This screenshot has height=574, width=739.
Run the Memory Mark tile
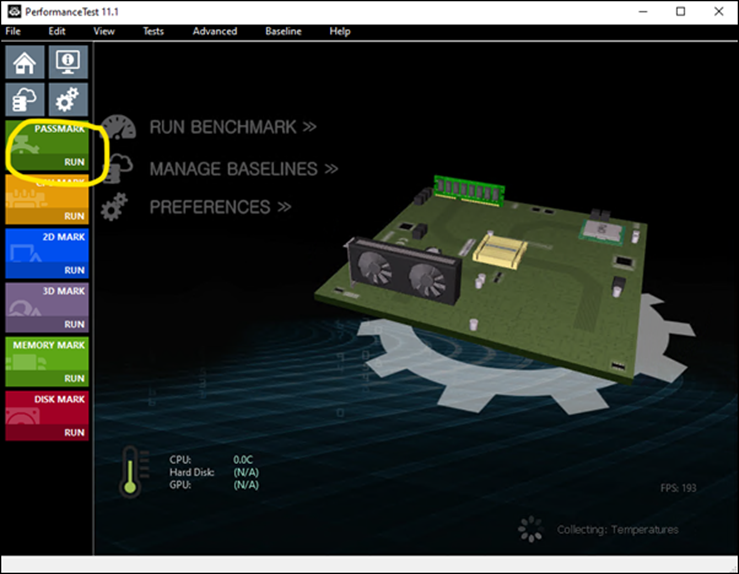click(x=47, y=362)
